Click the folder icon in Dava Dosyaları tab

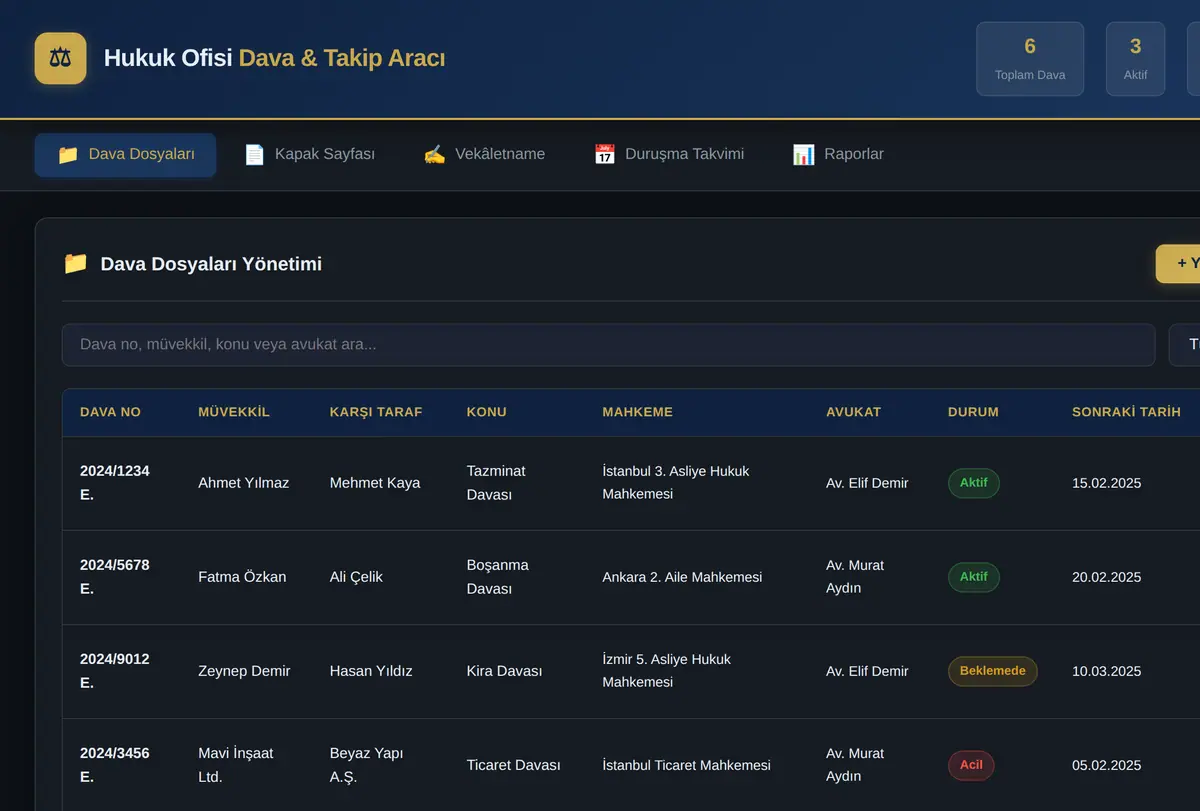(x=68, y=155)
